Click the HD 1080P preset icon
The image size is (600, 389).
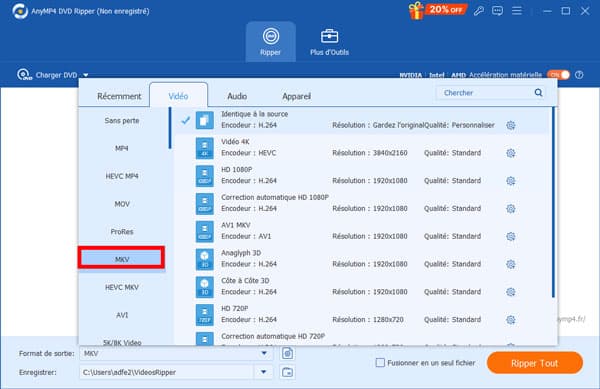205,176
